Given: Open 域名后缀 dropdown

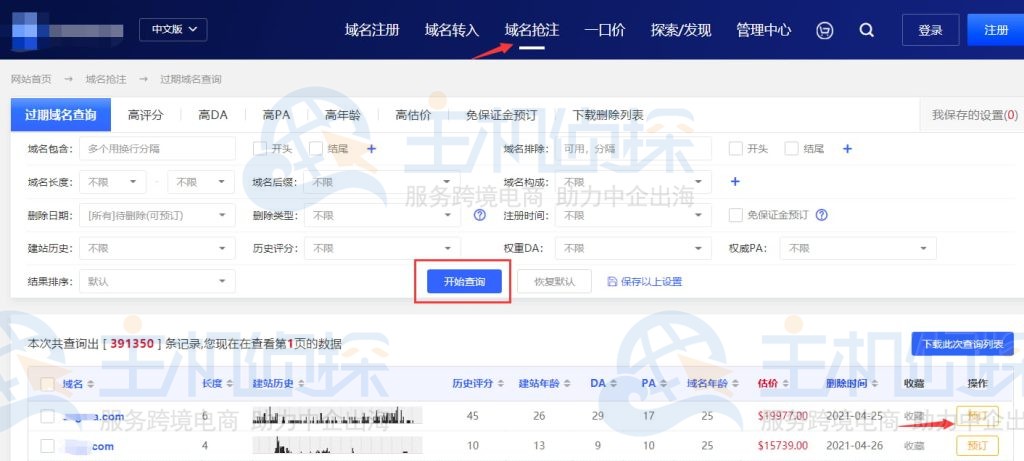Looking at the screenshot, I should (x=382, y=182).
